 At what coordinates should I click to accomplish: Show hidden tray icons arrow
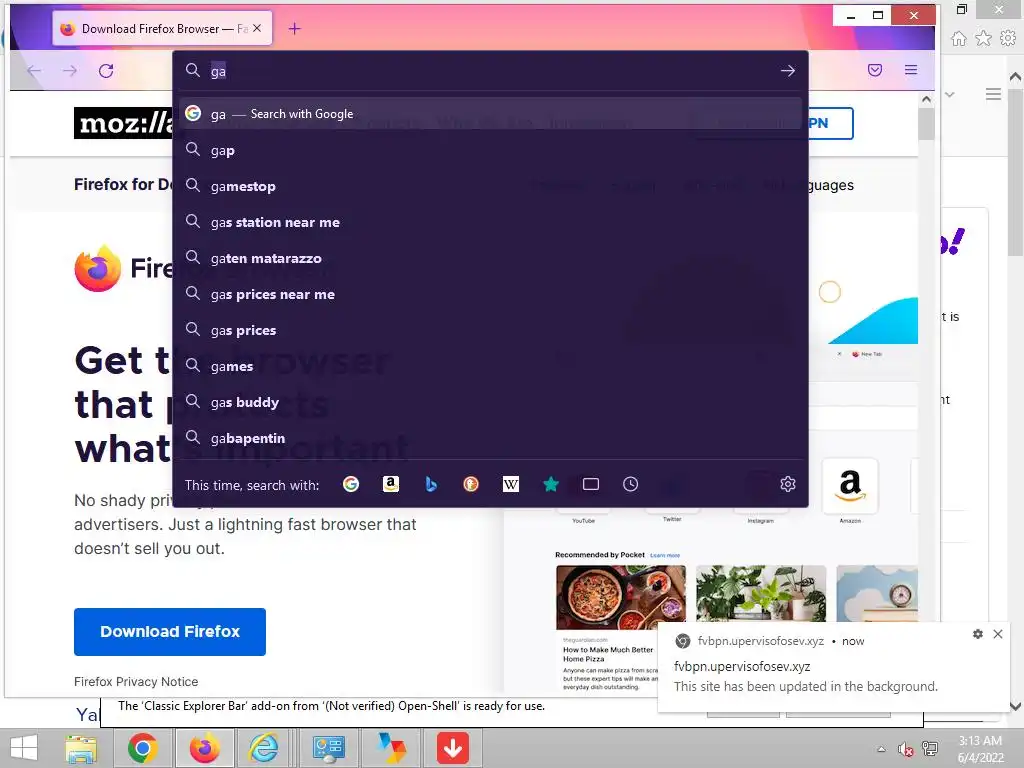point(881,749)
